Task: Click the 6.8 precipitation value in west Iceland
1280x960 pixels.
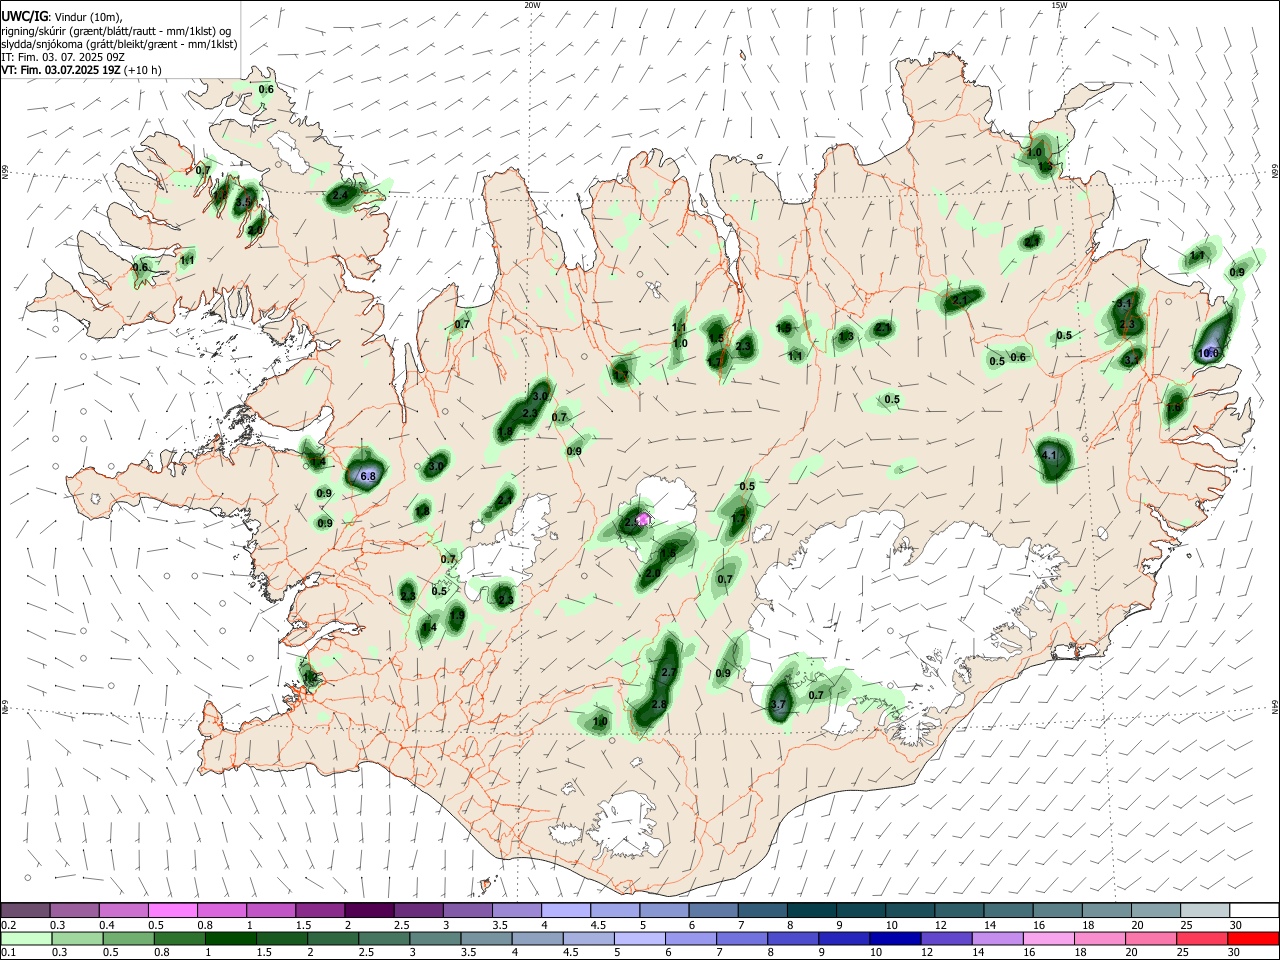Action: coord(367,477)
